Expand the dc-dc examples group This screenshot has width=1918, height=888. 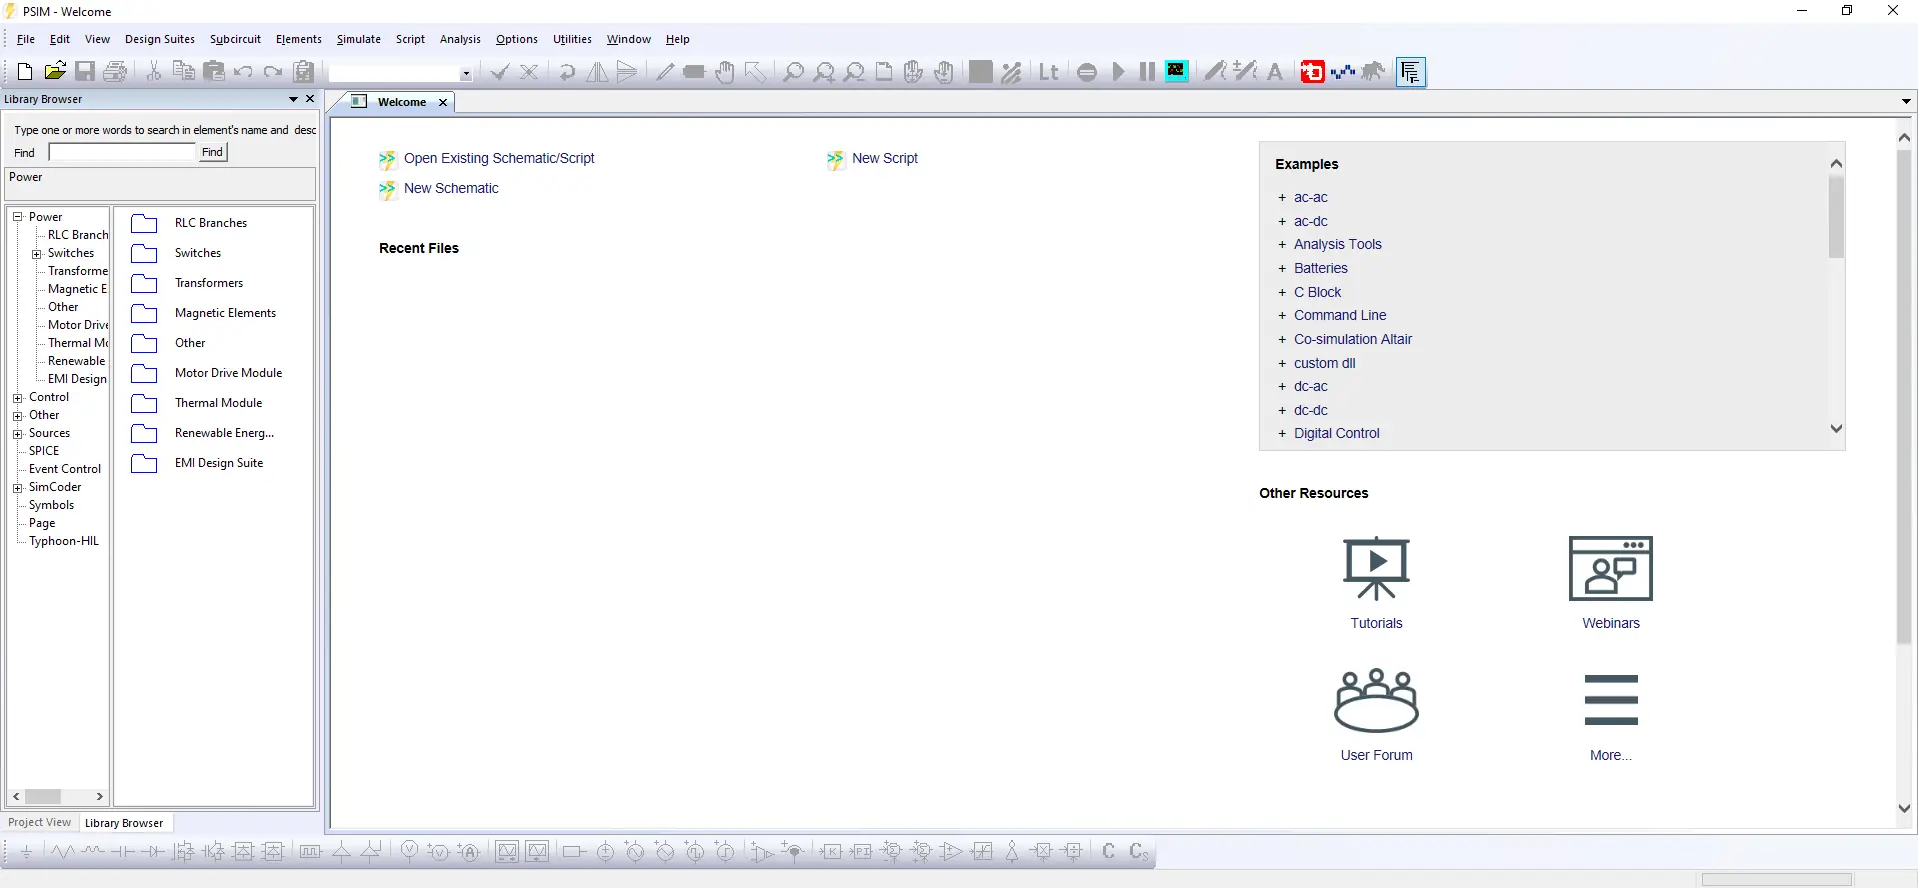click(x=1282, y=411)
